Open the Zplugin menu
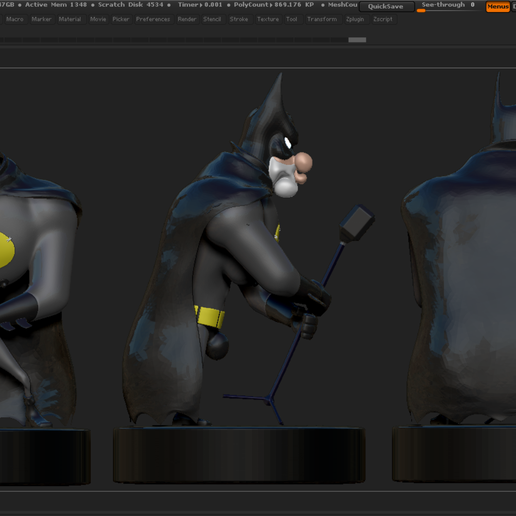The image size is (516, 516). point(355,19)
